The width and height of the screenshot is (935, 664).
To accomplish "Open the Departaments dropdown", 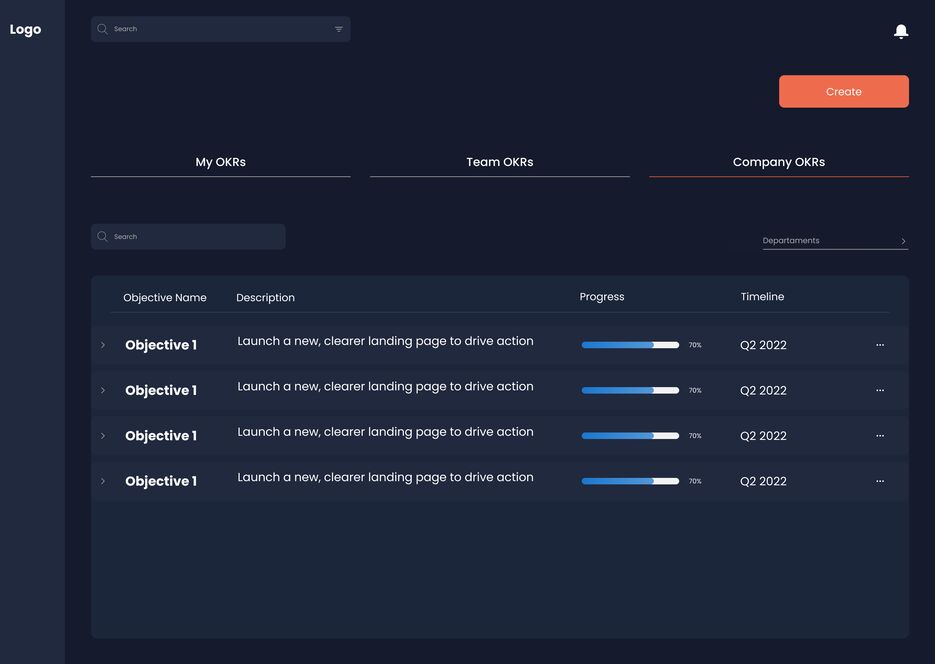I will (835, 241).
